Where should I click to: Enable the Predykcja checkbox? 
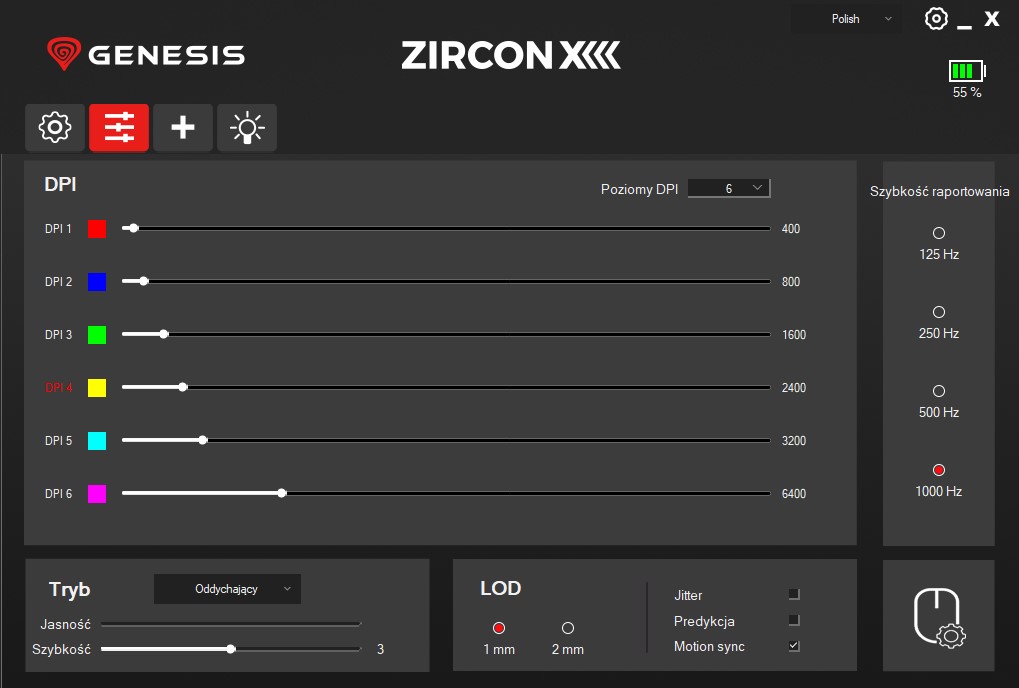[x=794, y=621]
